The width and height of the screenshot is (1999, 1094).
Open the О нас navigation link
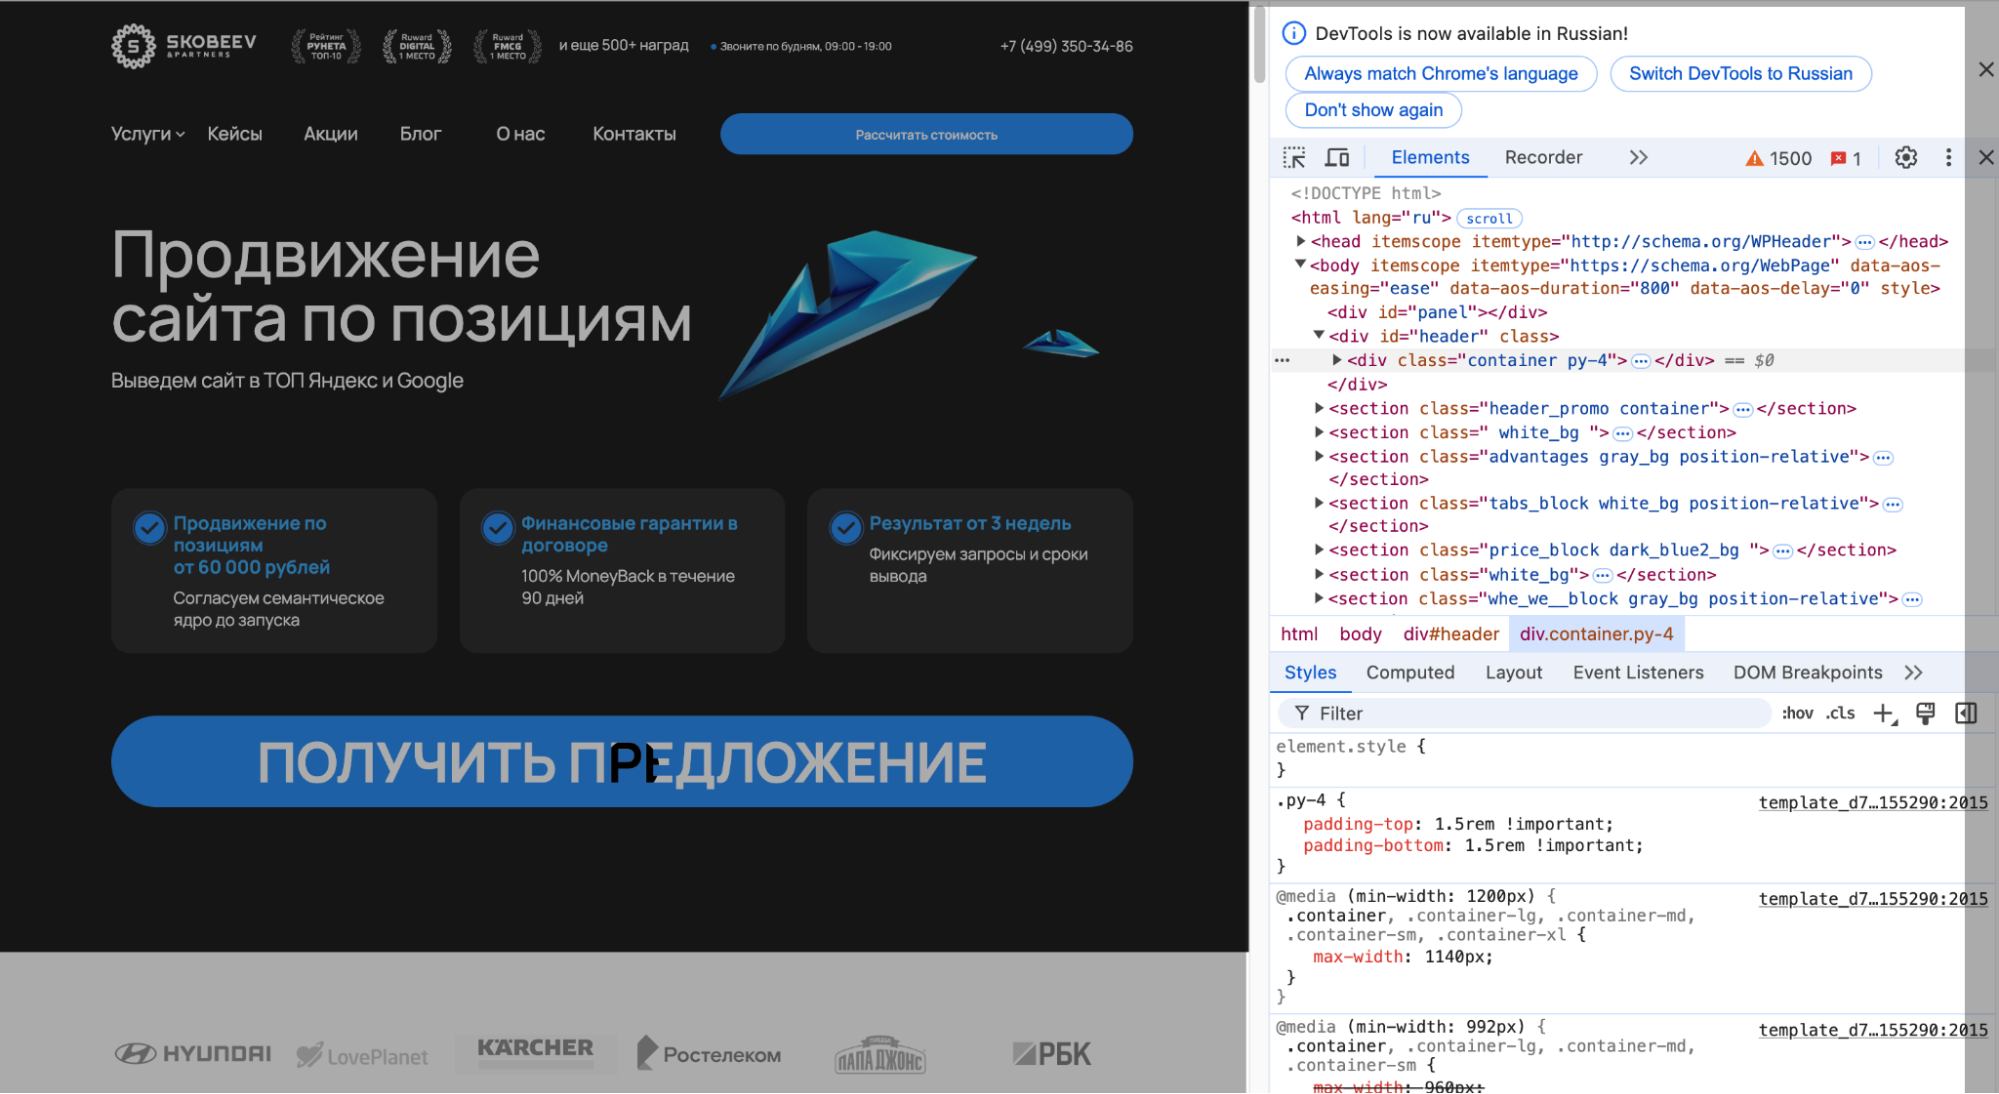pyautogui.click(x=520, y=134)
